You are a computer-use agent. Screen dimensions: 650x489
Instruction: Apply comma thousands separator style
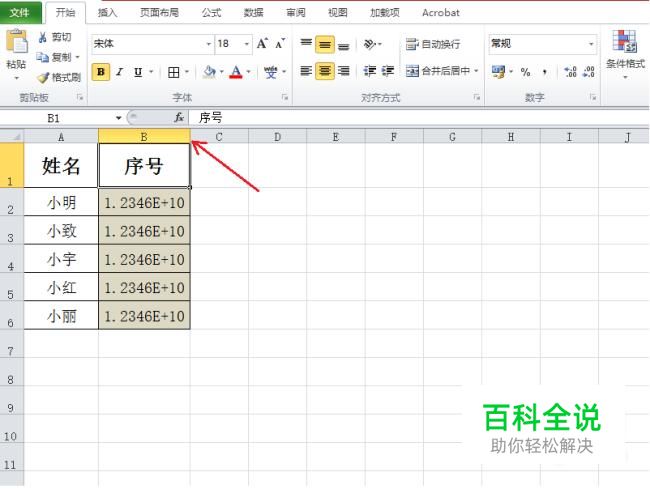(544, 72)
